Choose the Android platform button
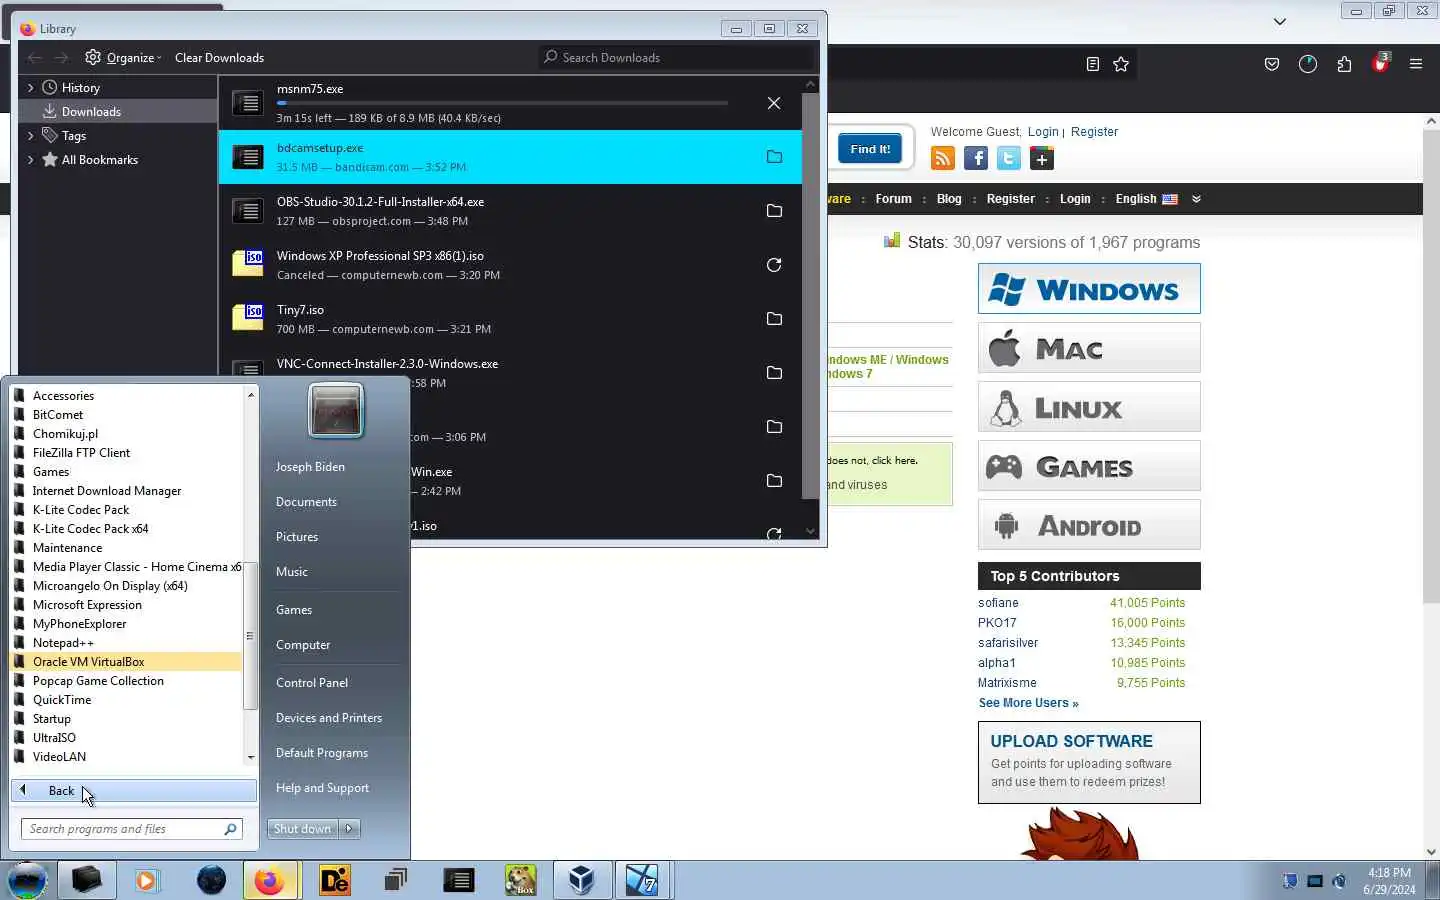Screen dimensions: 1440x900 point(1089,525)
